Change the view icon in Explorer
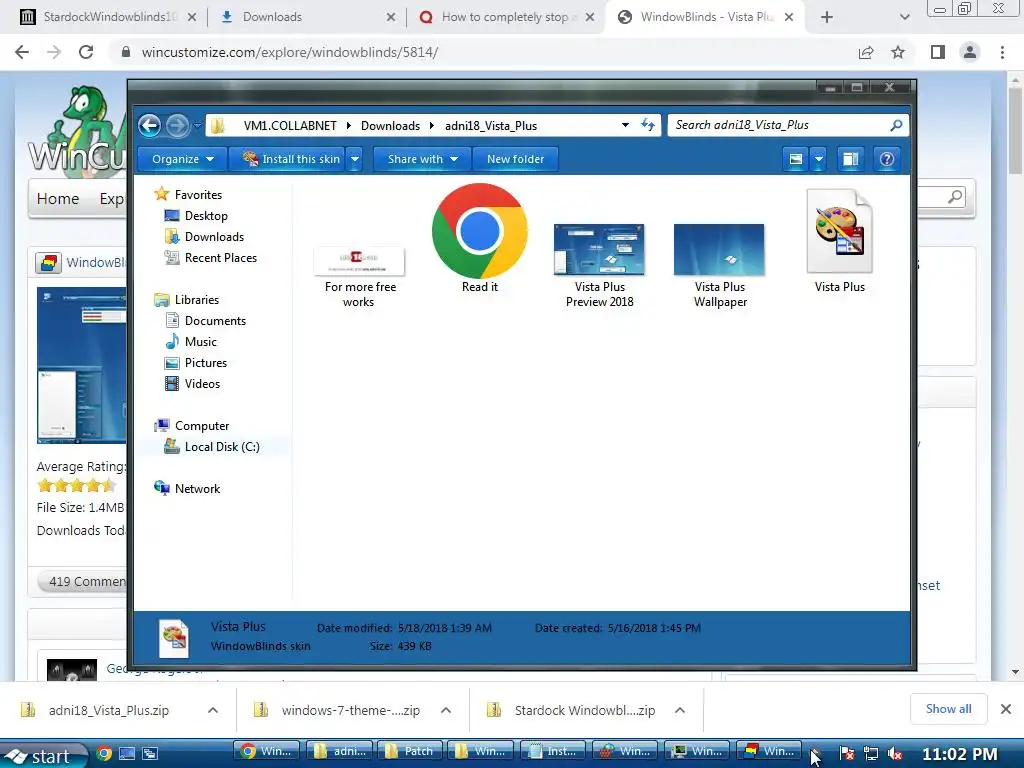The height and width of the screenshot is (768, 1024). [795, 159]
